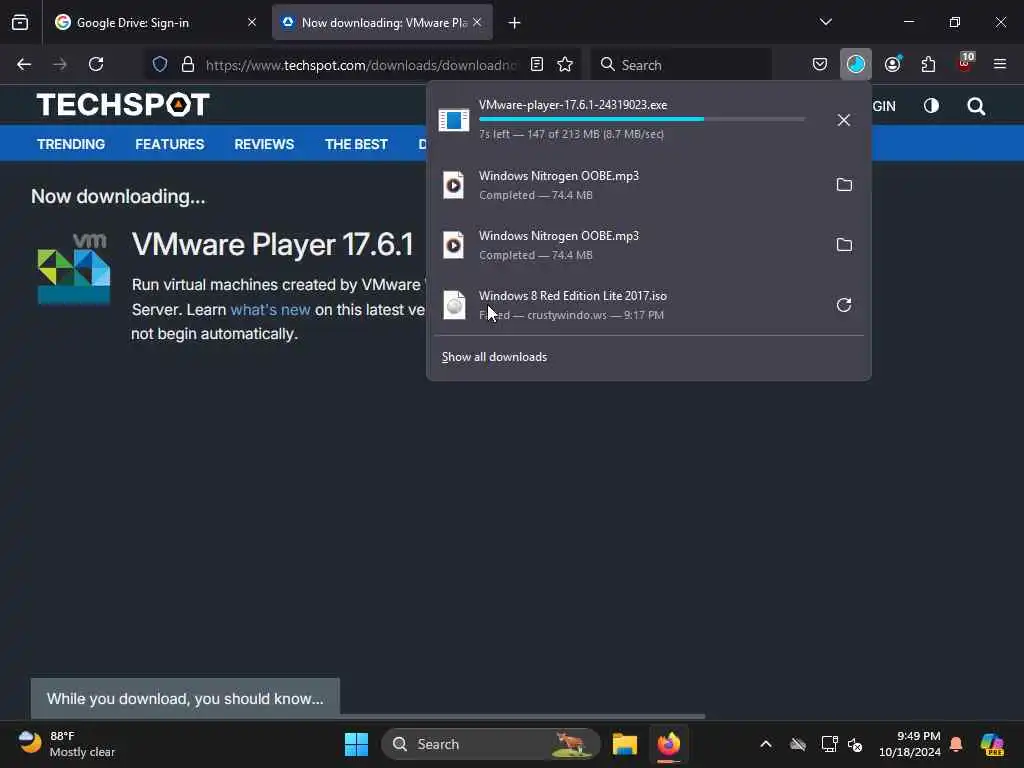Open second Windows Nitrogen OOBE.mp3 entry
Image resolution: width=1024 pixels, height=768 pixels.
(628, 245)
